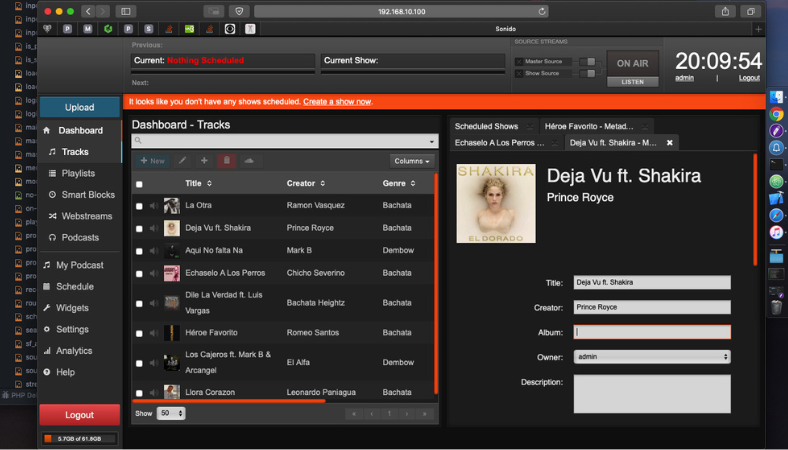Preview La Otra with its speaker icon
Image resolution: width=788 pixels, height=450 pixels.
tap(154, 206)
